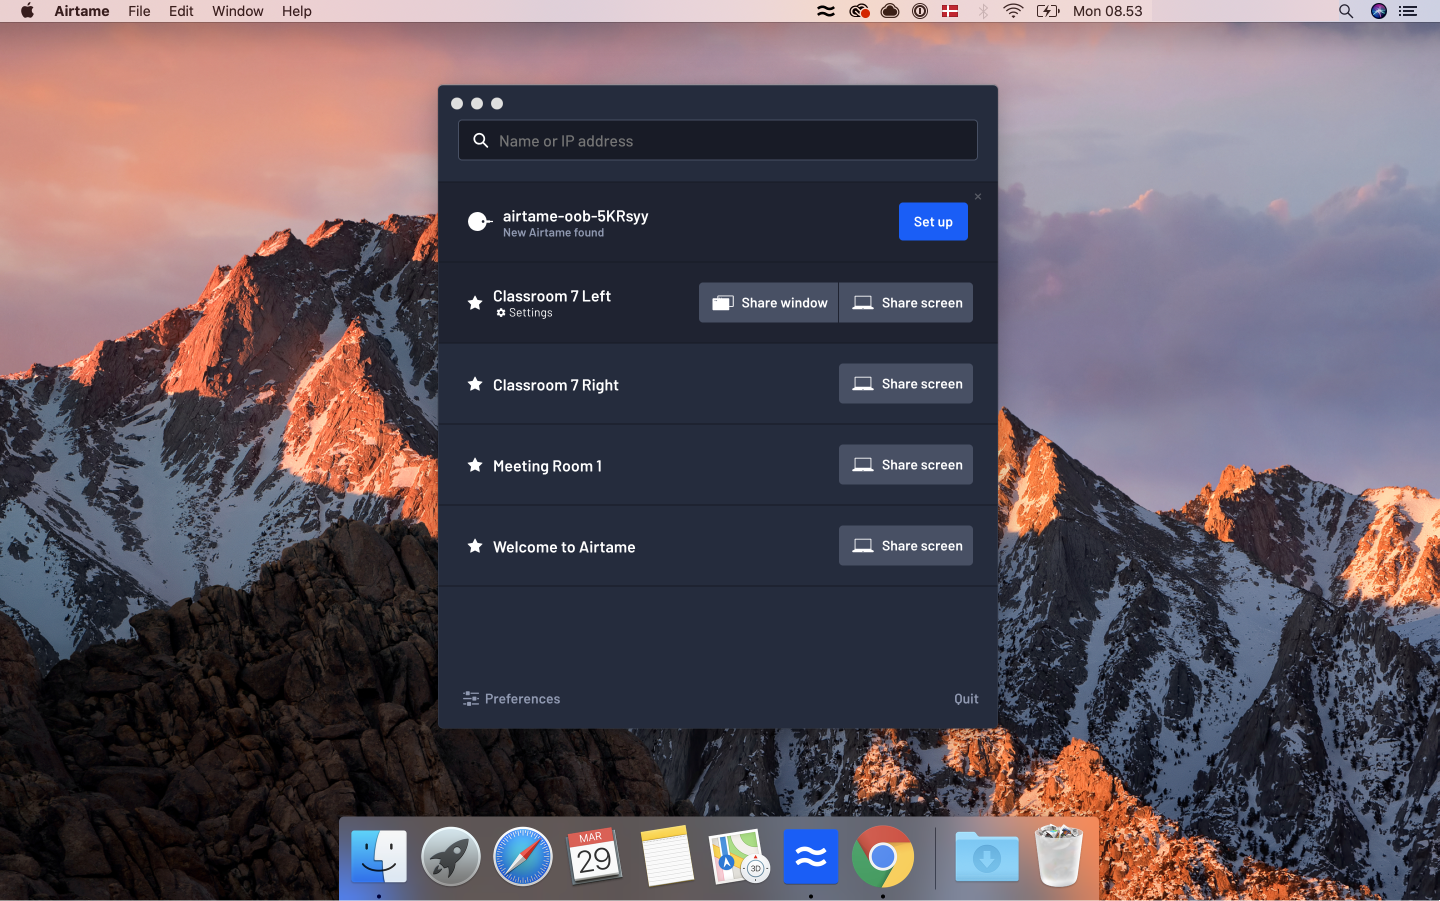Open the Downloads folder in Dock
The width and height of the screenshot is (1440, 901).
(987, 857)
